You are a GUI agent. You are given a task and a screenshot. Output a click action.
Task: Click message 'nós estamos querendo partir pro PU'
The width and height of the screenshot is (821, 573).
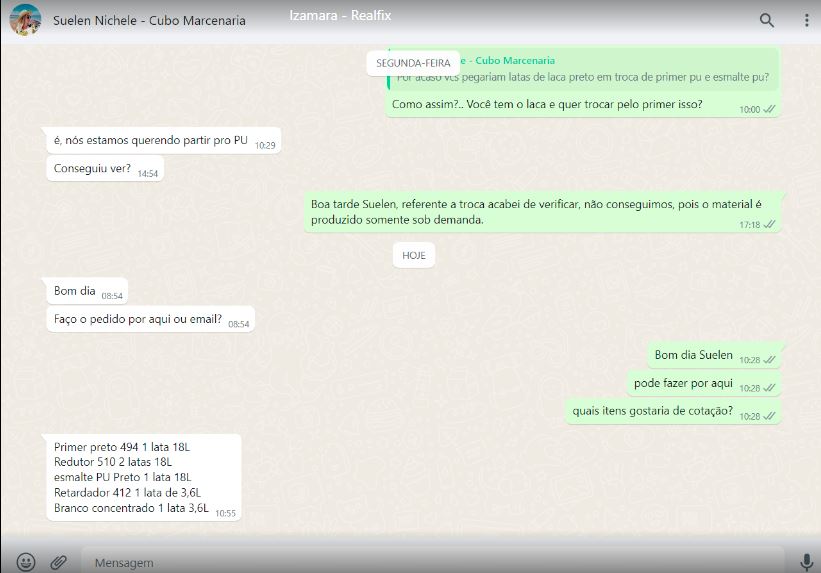[150, 141]
